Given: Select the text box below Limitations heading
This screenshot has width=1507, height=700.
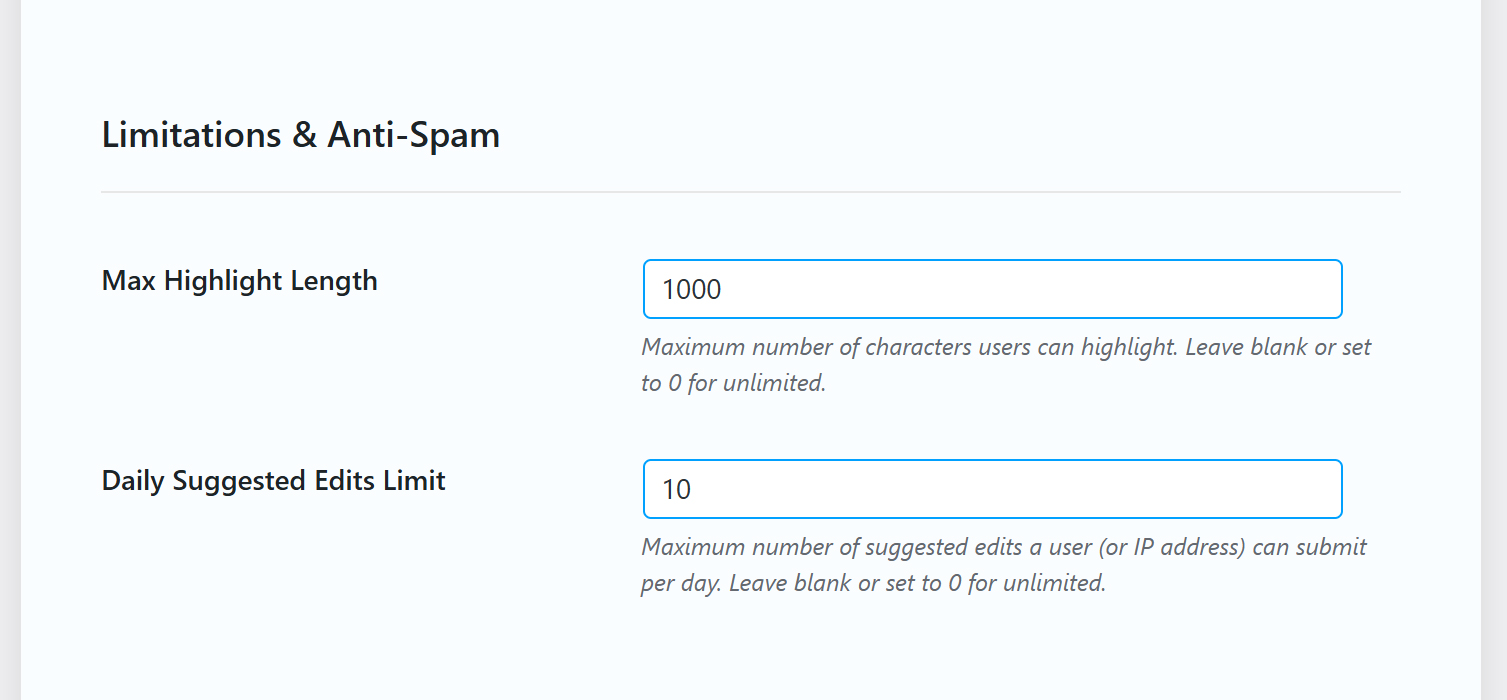Looking at the screenshot, I should coord(992,290).
